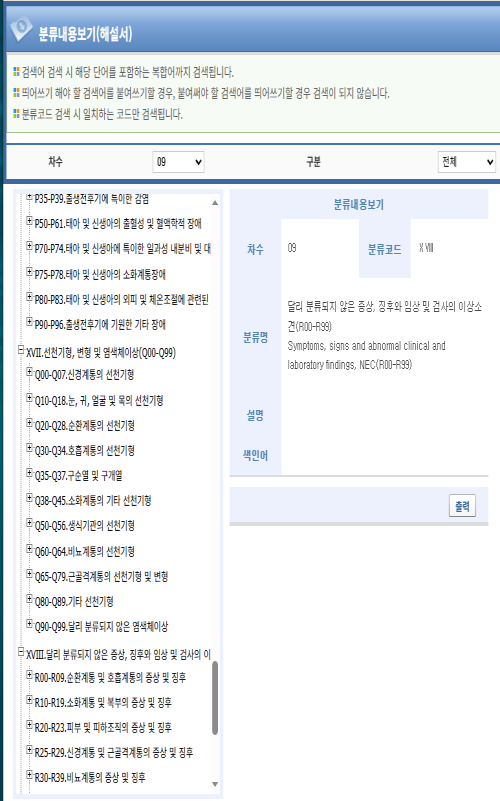Select Q80-Q89.기타 선천기형 item
The height and width of the screenshot is (801, 500).
pos(74,602)
